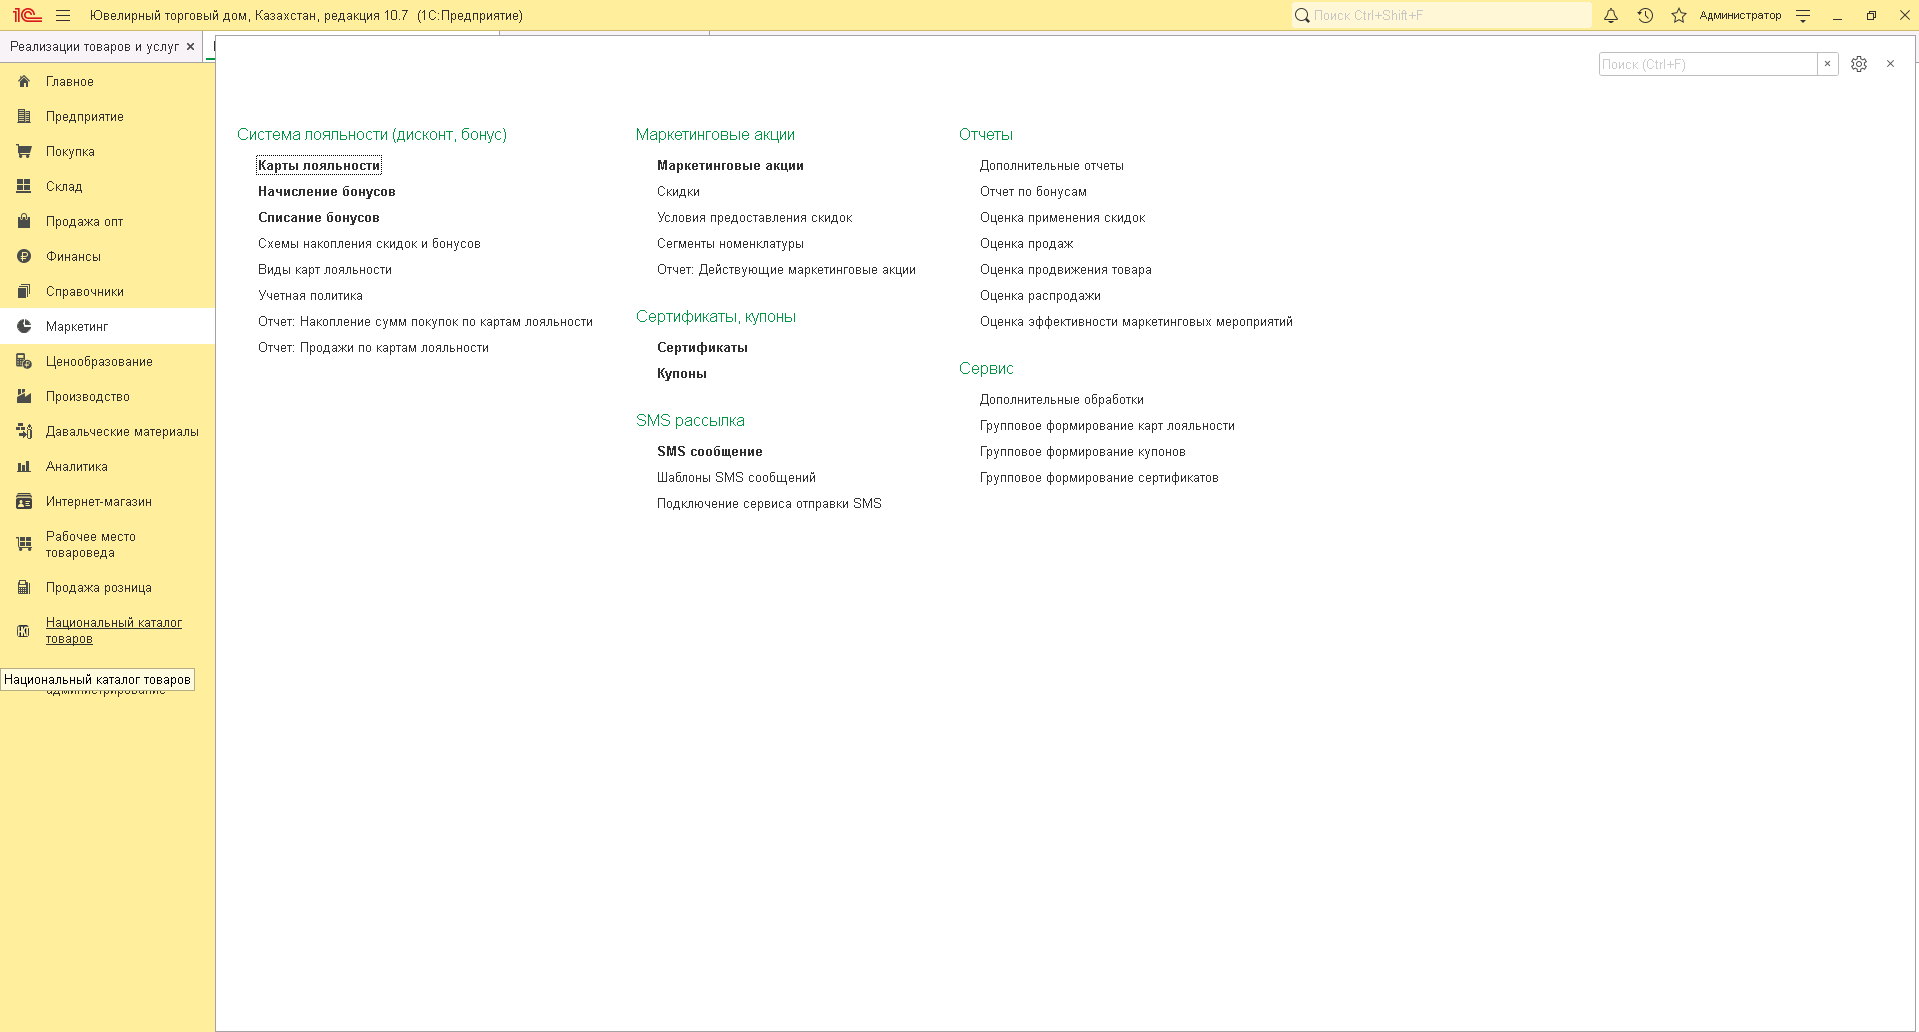
Task: Clear the panel search field
Action: tap(1827, 64)
